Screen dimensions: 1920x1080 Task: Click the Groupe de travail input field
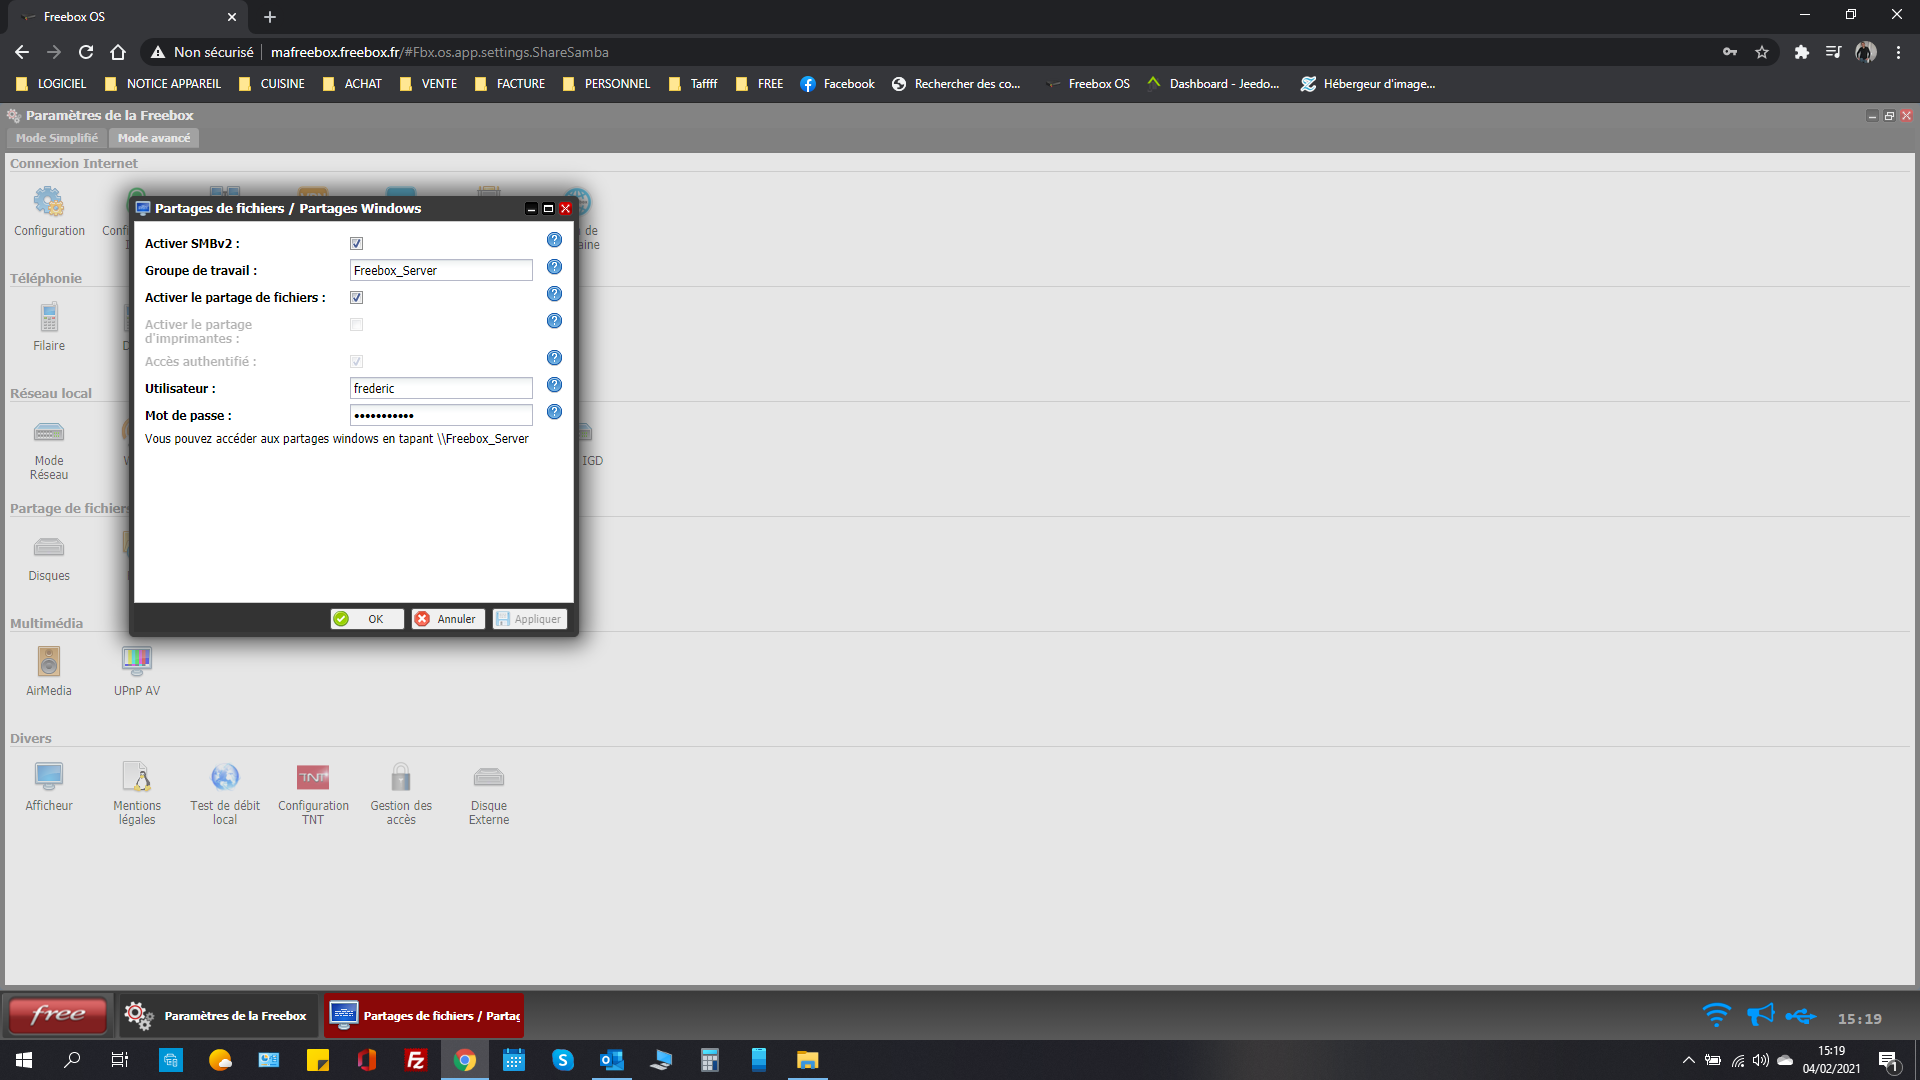pos(441,270)
